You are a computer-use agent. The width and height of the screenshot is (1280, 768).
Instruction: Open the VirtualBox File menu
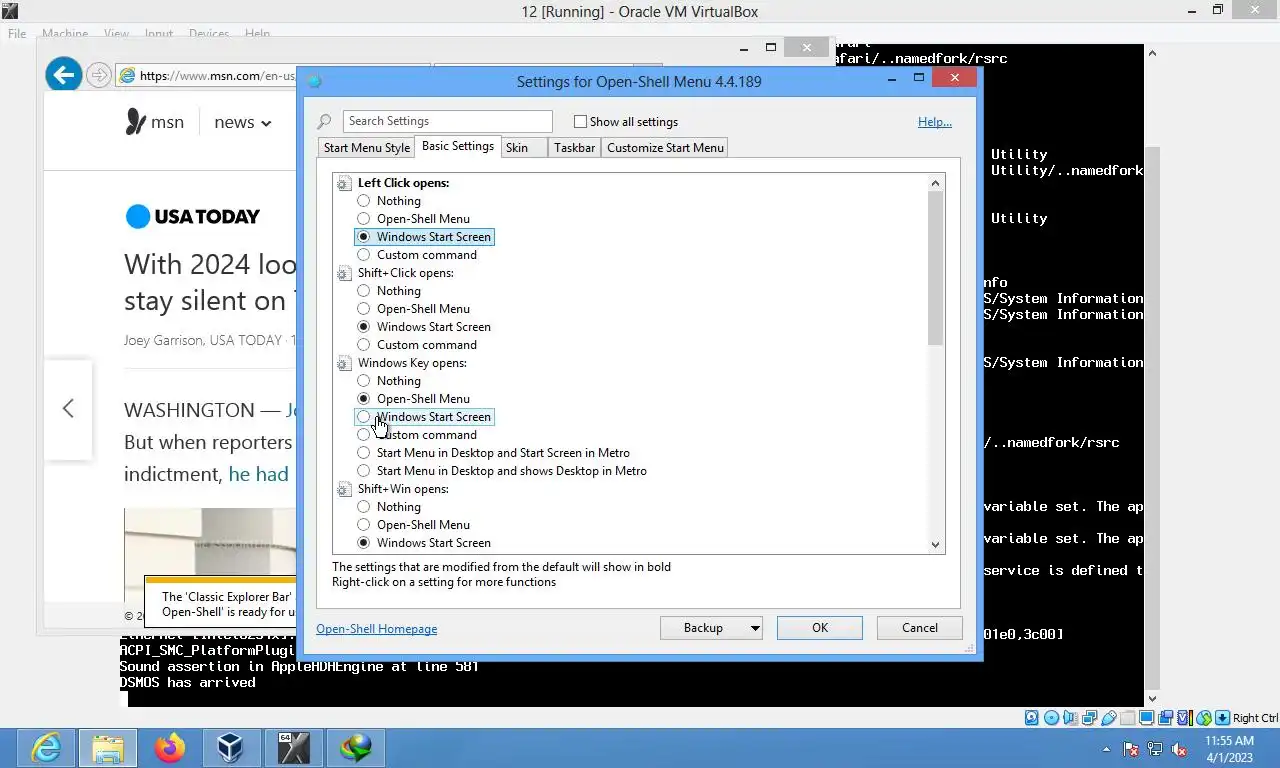point(17,33)
